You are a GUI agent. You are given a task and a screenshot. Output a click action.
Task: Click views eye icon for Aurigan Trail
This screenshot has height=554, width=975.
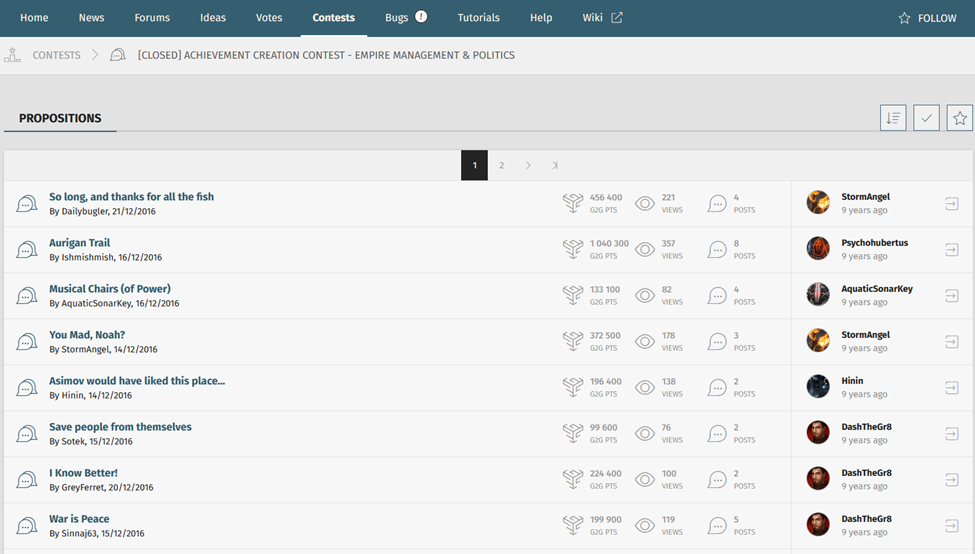click(x=645, y=249)
